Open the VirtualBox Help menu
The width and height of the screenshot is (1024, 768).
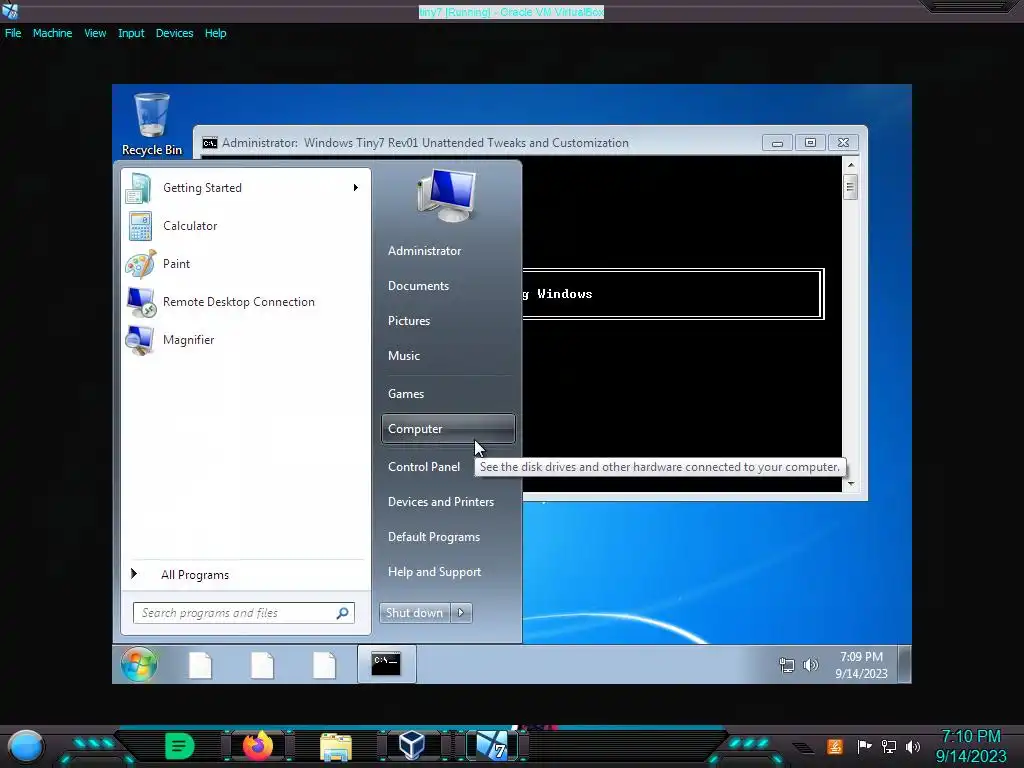(216, 33)
